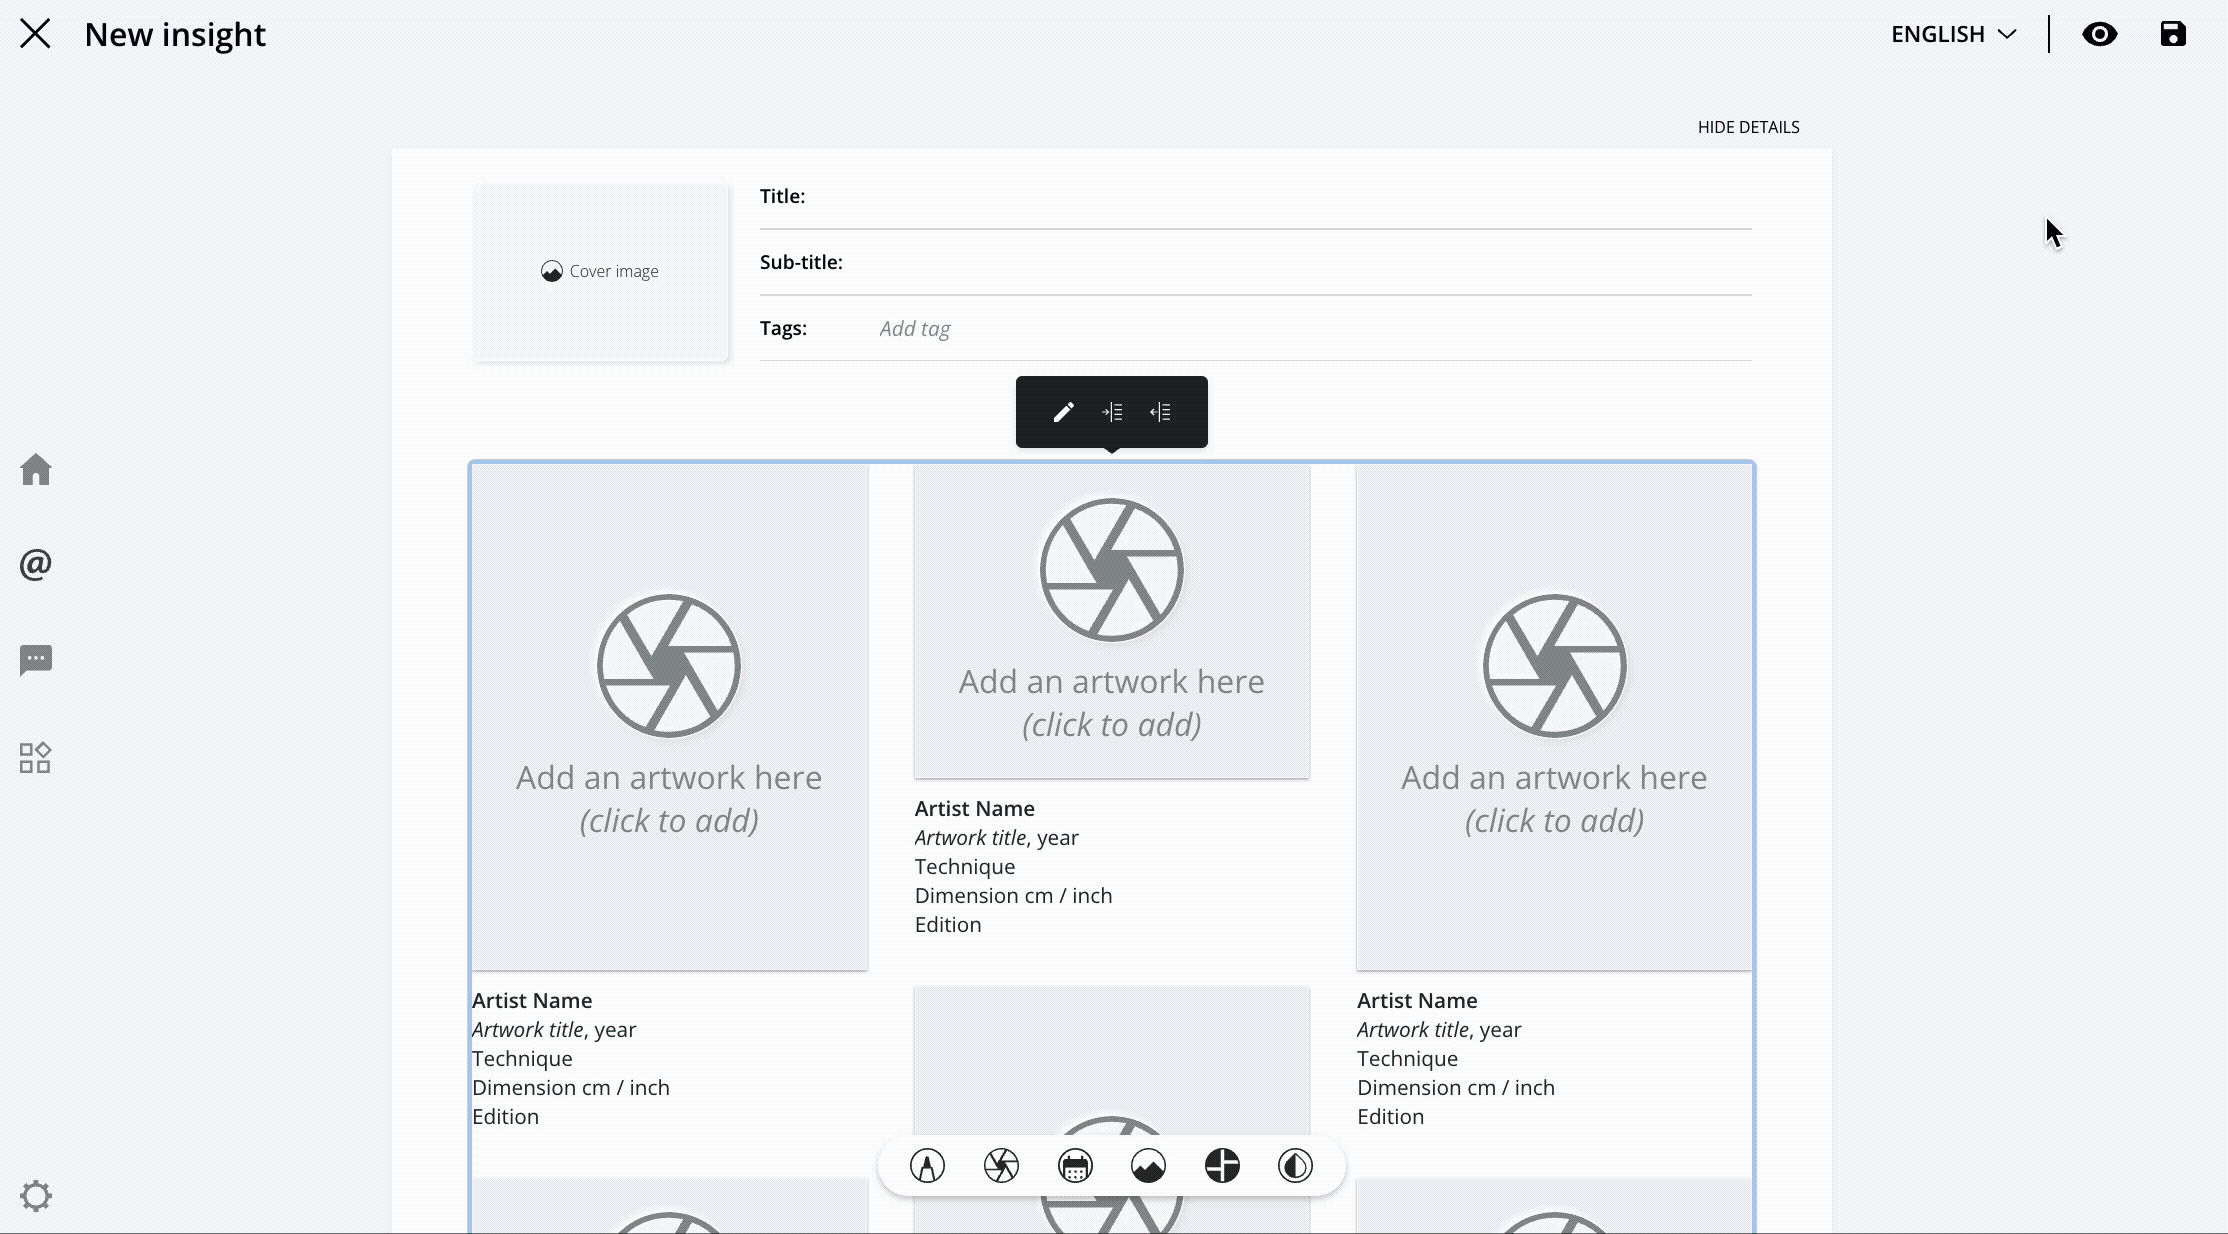The image size is (2228, 1234).
Task: Add artwork in first column placeholder
Action: [669, 717]
